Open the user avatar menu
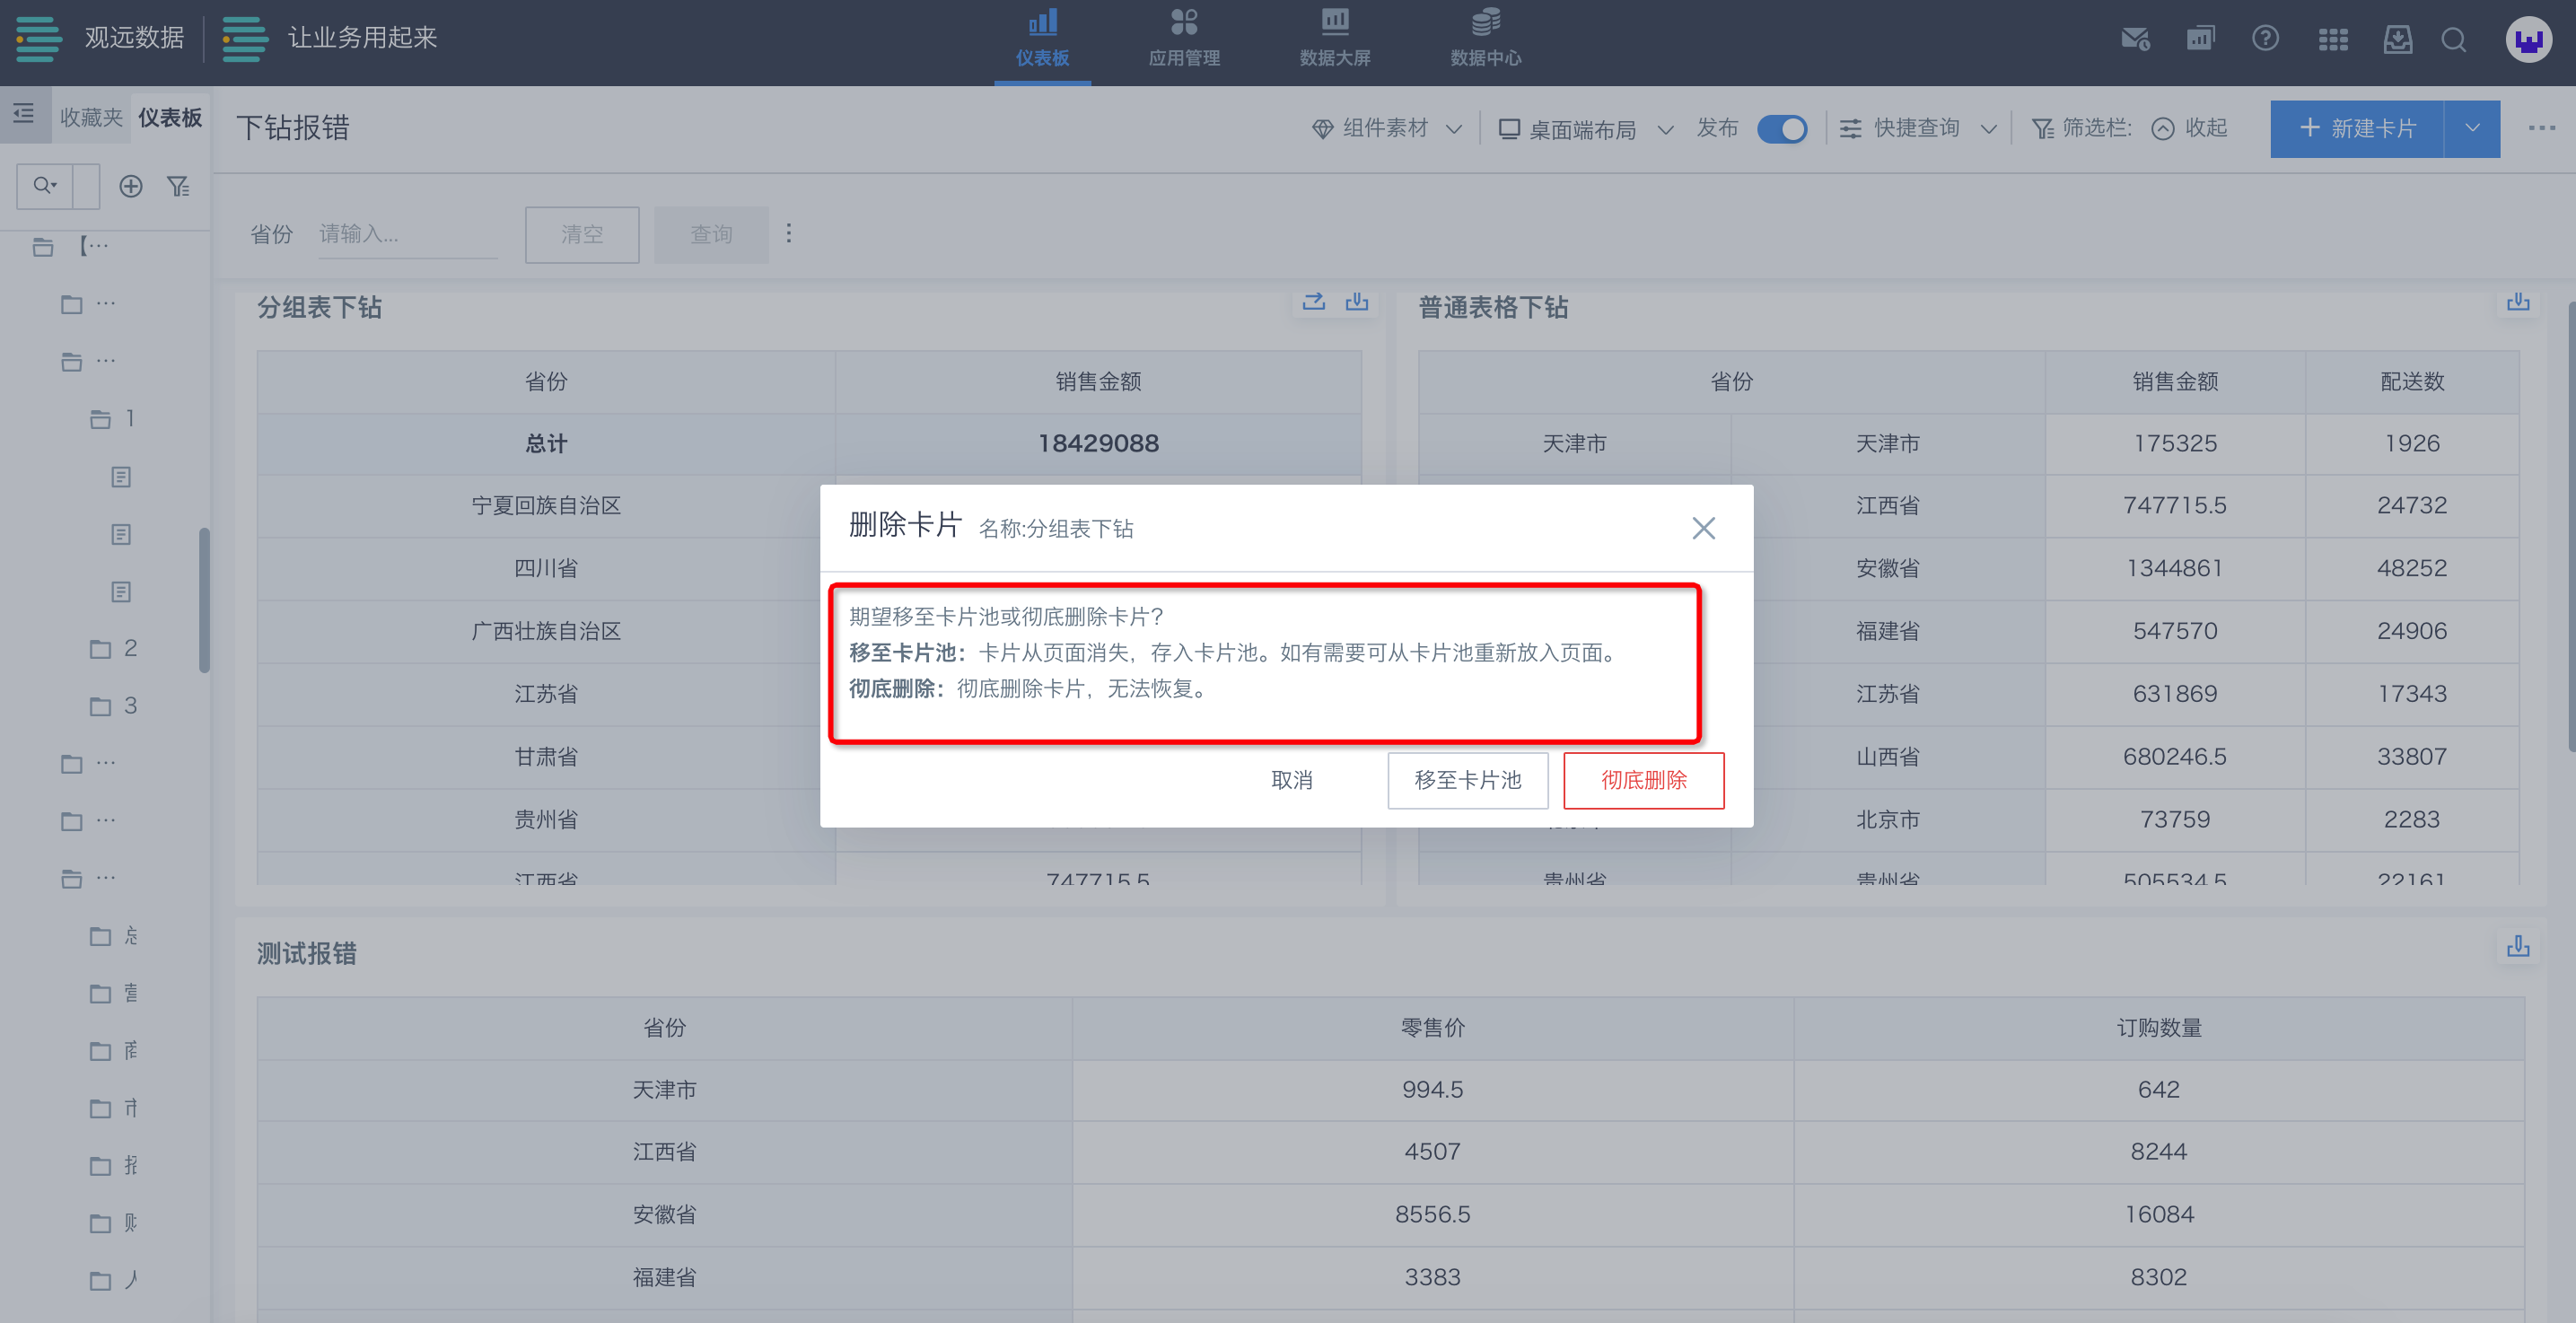The width and height of the screenshot is (2576, 1323). [x=2528, y=40]
